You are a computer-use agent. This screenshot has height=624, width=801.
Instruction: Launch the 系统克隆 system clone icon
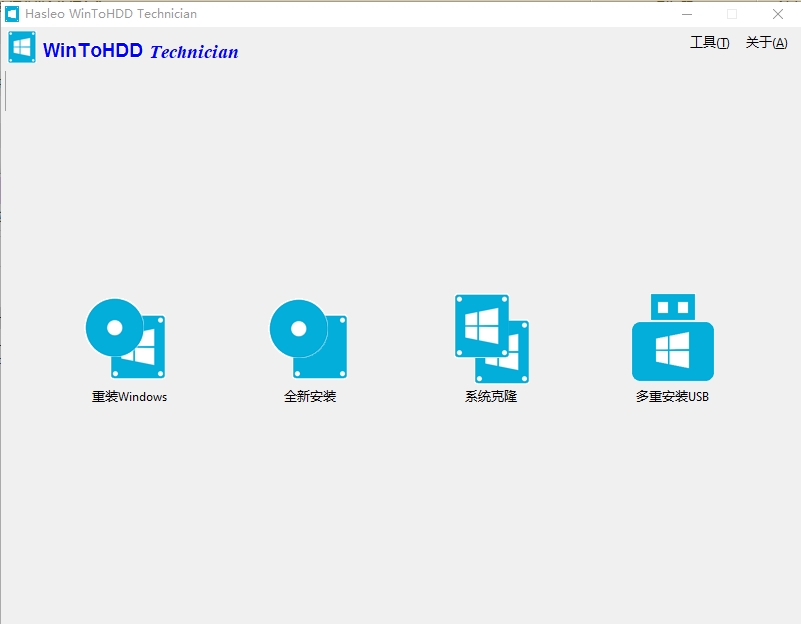pyautogui.click(x=492, y=339)
